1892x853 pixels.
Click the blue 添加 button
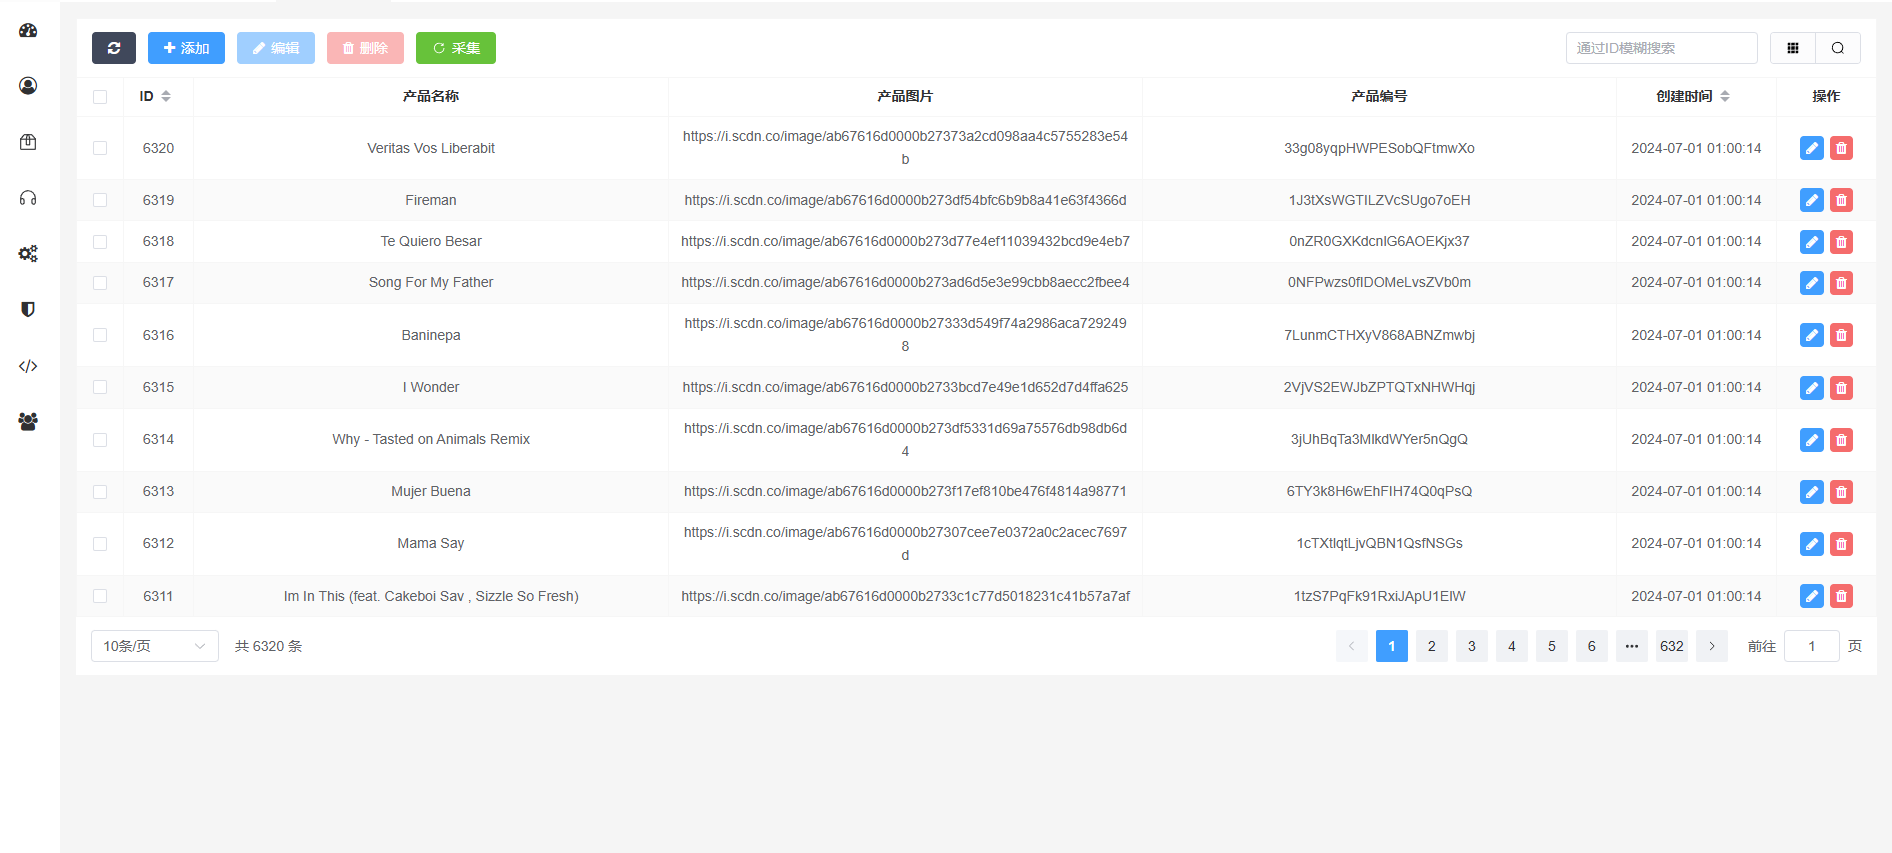click(186, 48)
